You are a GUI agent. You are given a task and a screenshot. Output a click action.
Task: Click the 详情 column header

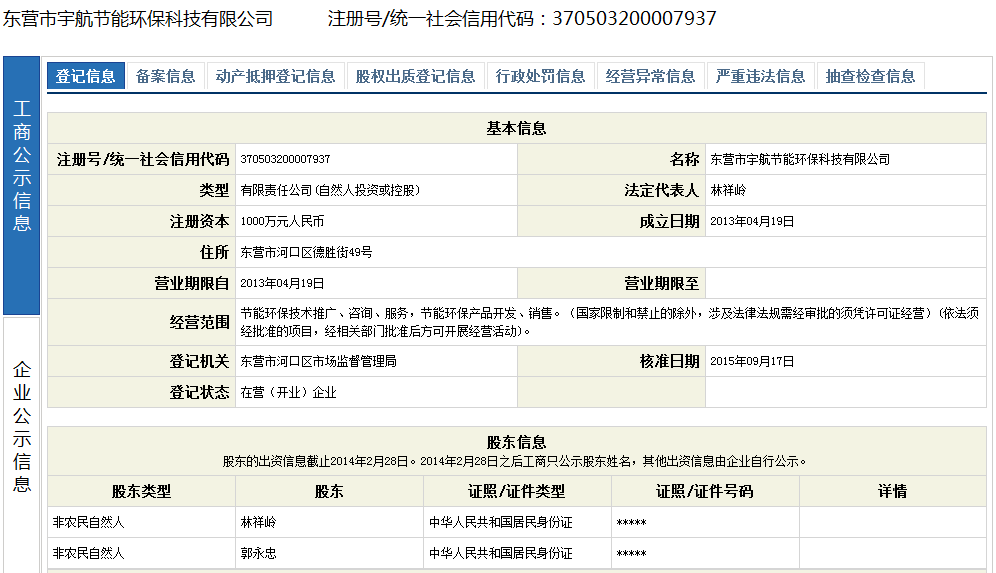[892, 491]
